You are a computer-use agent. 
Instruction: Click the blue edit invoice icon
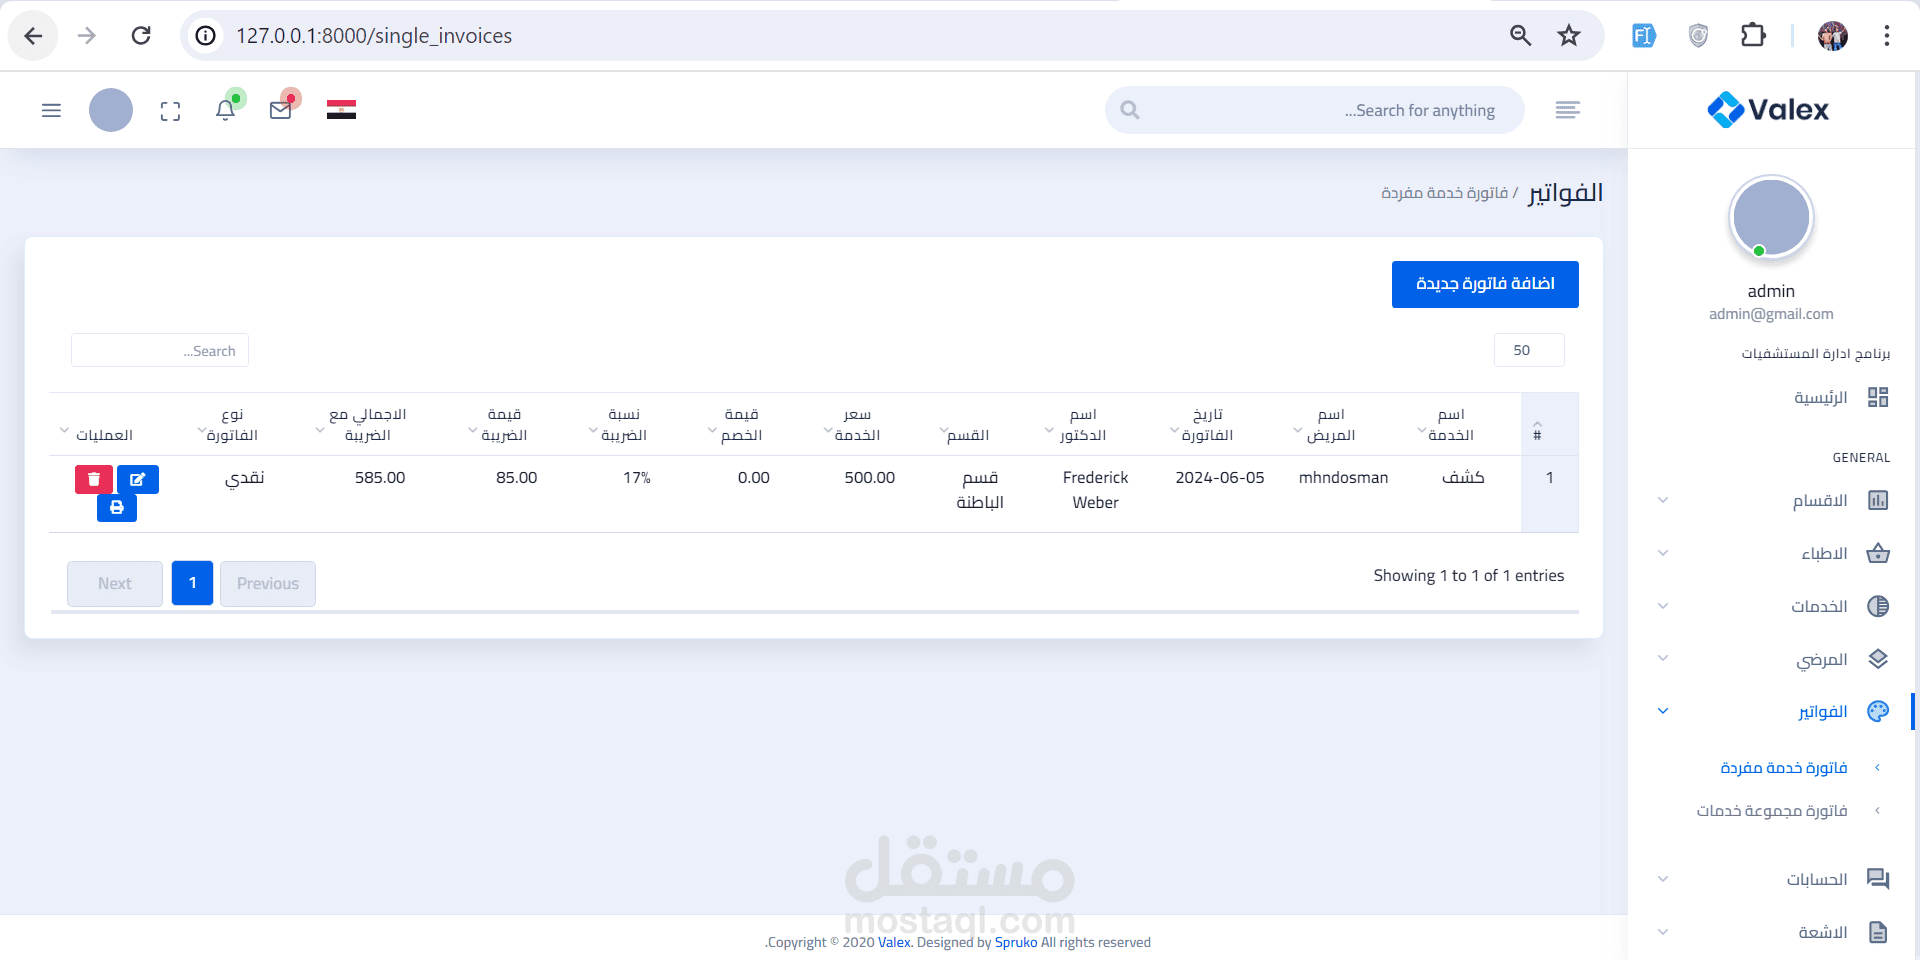138,480
